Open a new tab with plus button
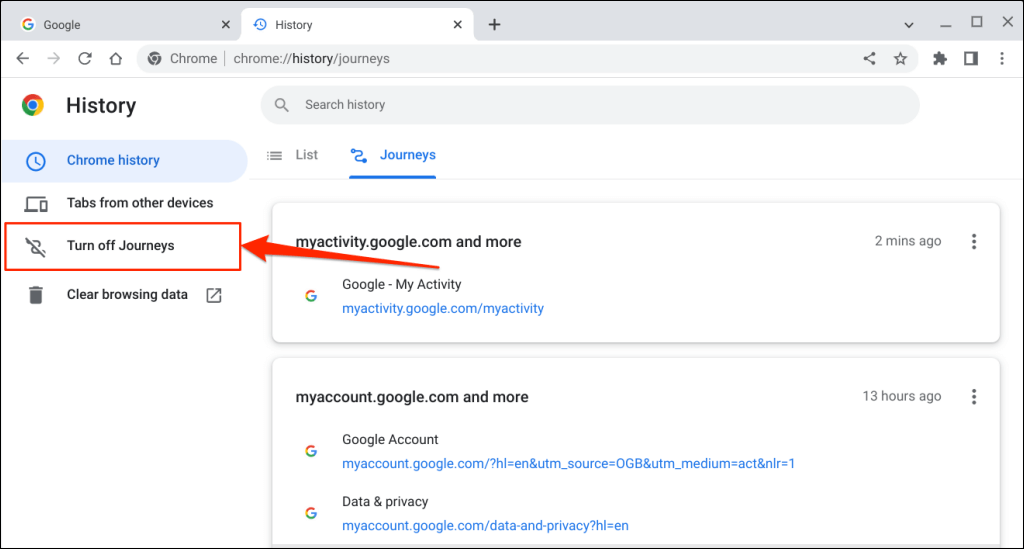1024x549 pixels. point(494,25)
